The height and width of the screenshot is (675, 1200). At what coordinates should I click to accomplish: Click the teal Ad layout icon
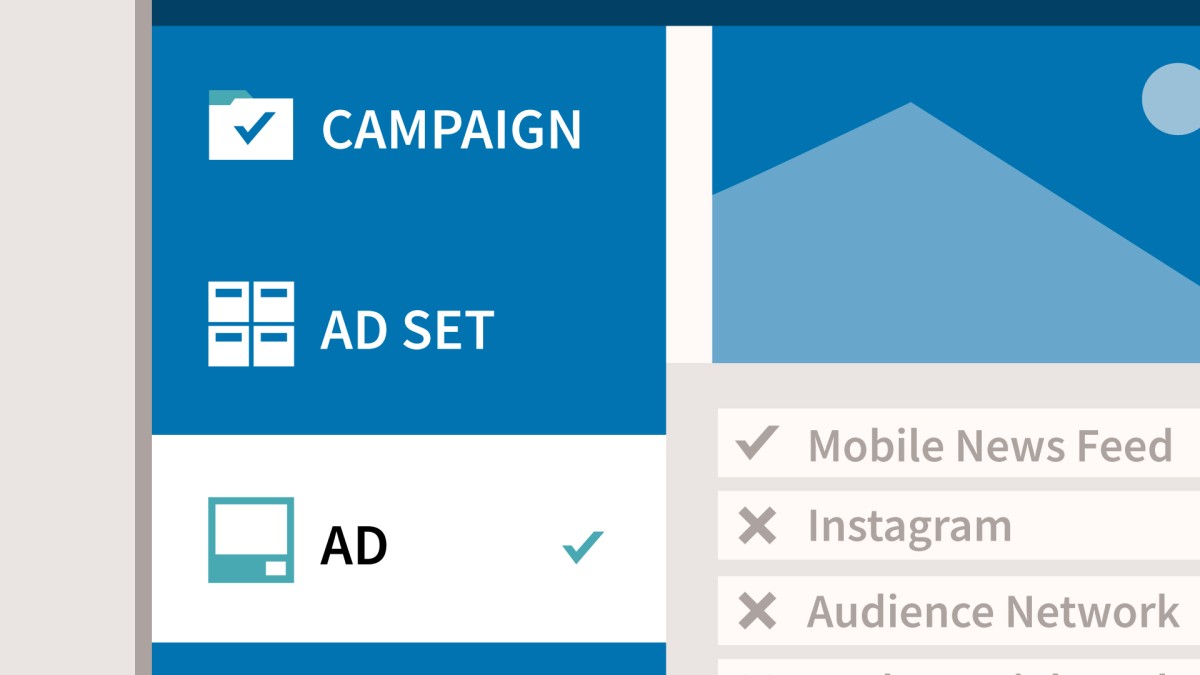pos(251,540)
